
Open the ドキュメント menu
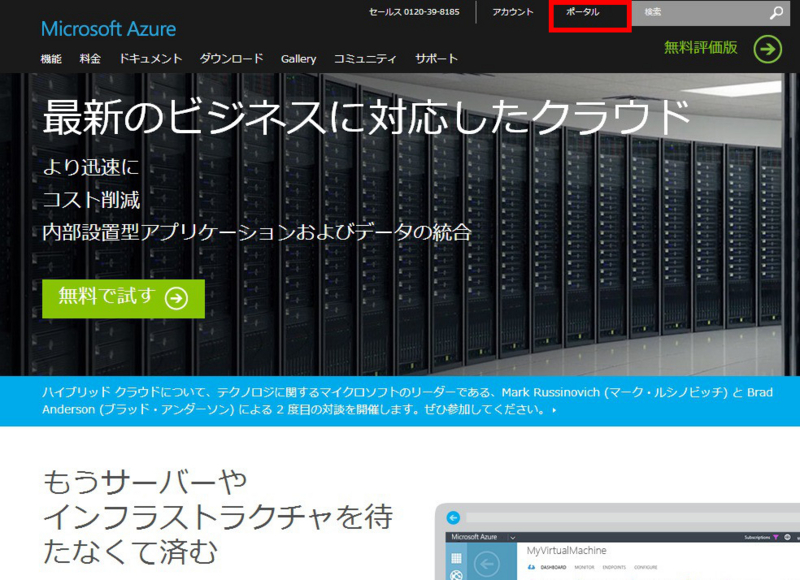tap(151, 59)
